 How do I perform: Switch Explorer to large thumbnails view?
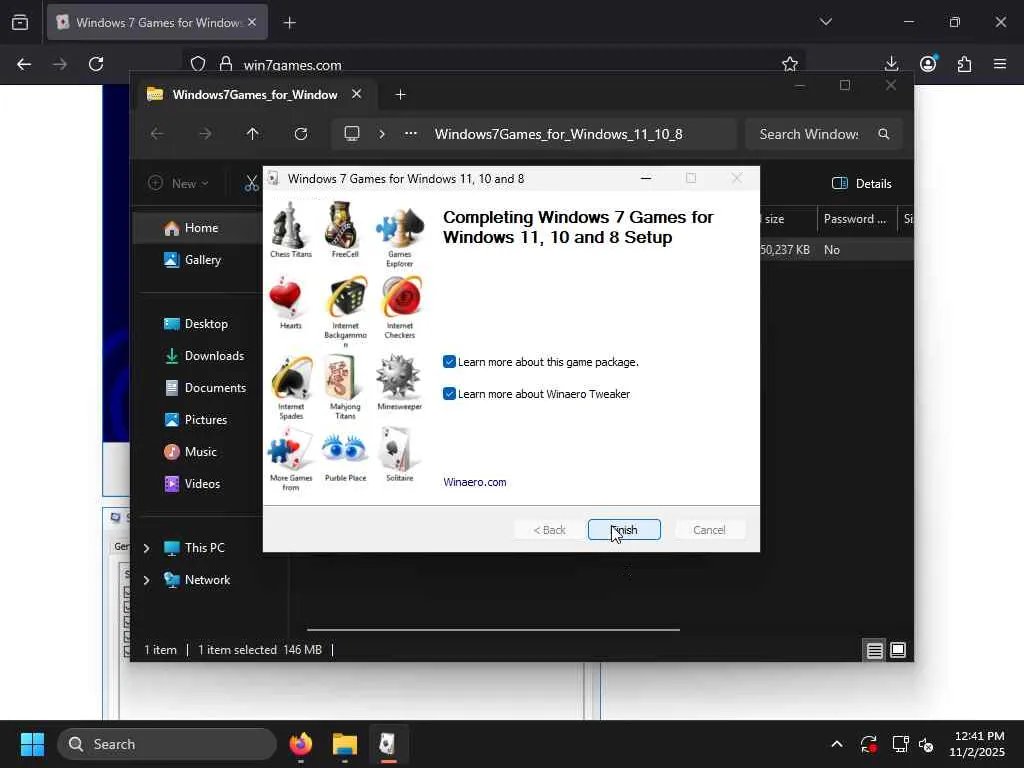coord(898,650)
